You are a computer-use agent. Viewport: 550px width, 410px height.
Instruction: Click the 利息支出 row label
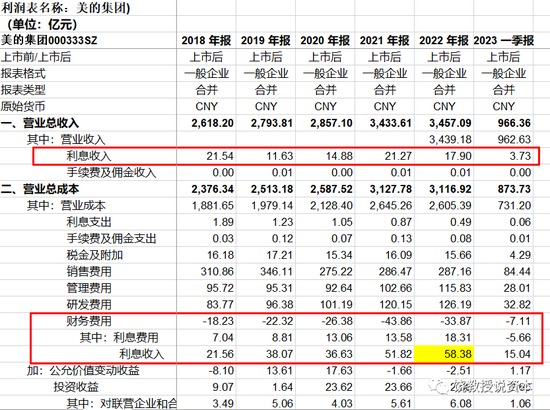click(88, 222)
